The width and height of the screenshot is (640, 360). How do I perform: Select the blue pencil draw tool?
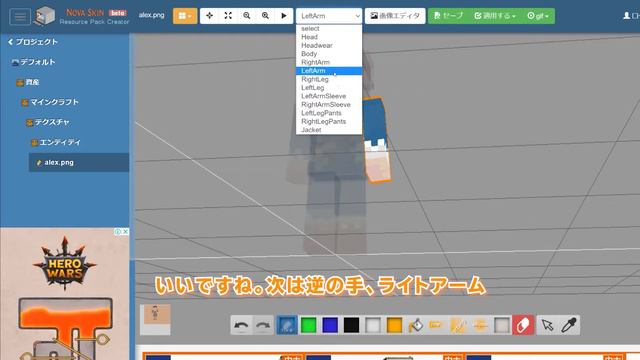point(287,325)
